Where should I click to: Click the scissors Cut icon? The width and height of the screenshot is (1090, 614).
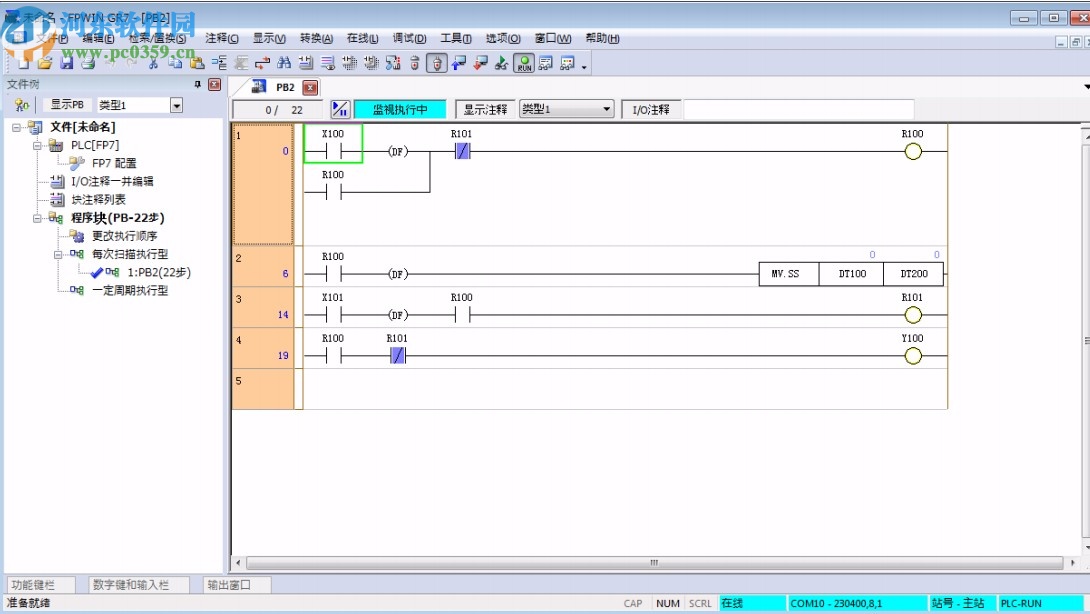coord(153,63)
